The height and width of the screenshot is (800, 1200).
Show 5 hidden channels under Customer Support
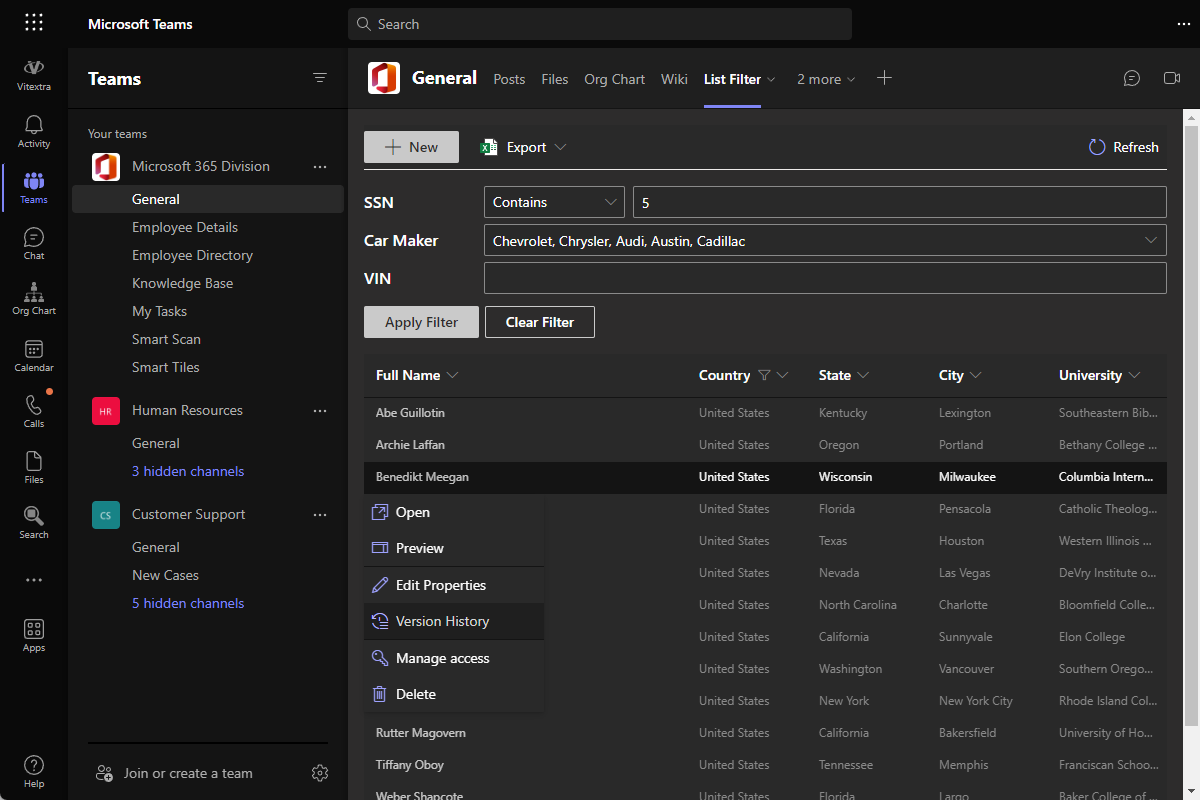pos(188,603)
